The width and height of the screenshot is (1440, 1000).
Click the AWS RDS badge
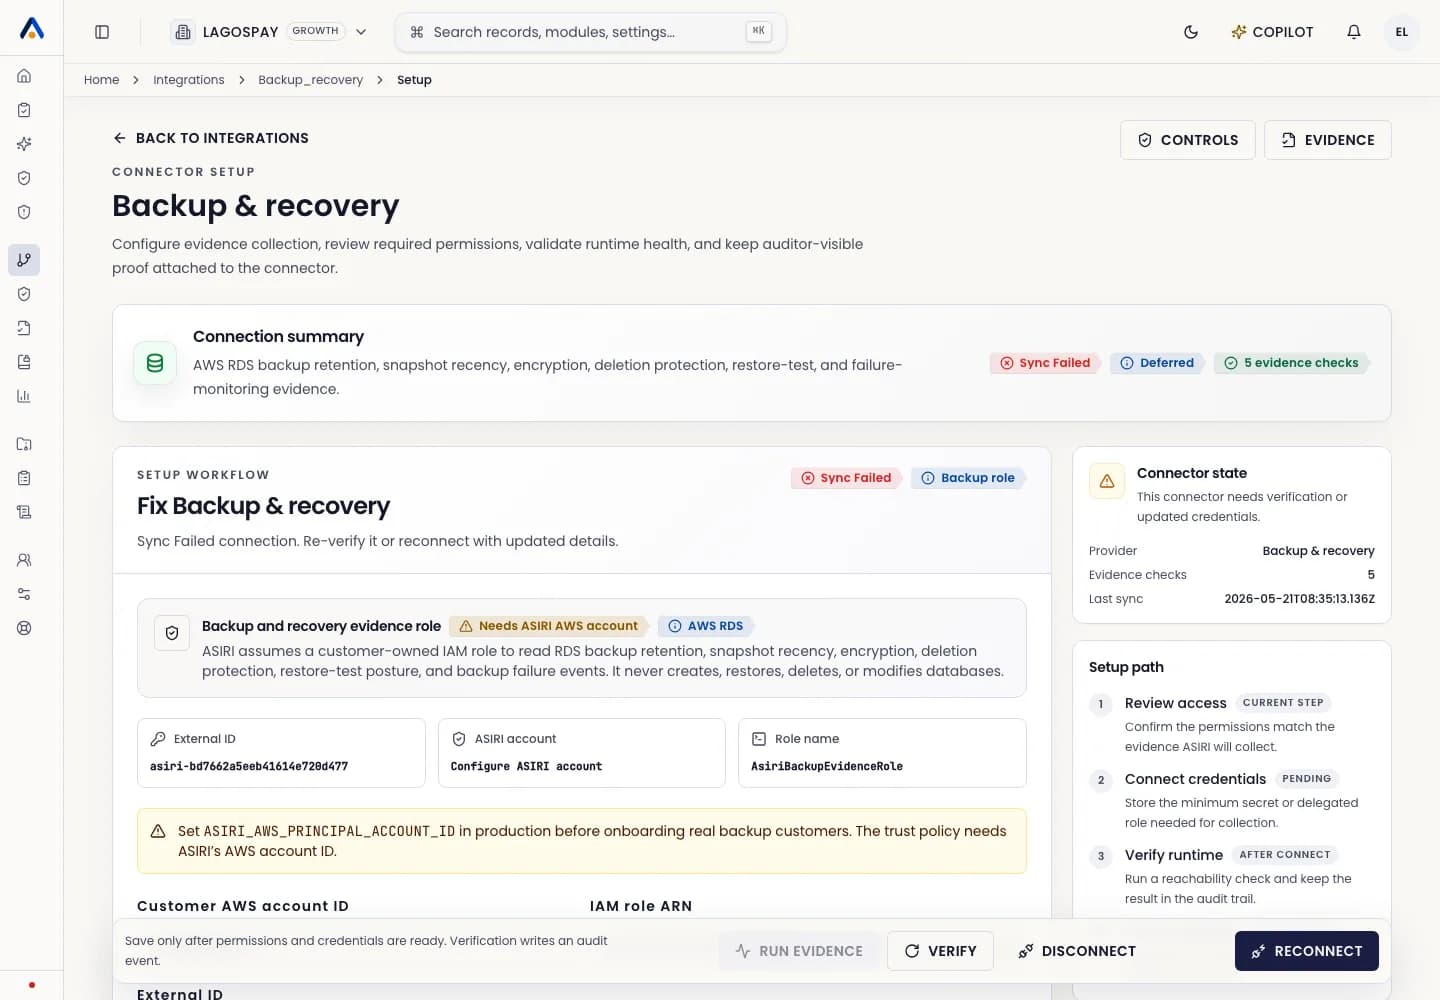click(705, 626)
